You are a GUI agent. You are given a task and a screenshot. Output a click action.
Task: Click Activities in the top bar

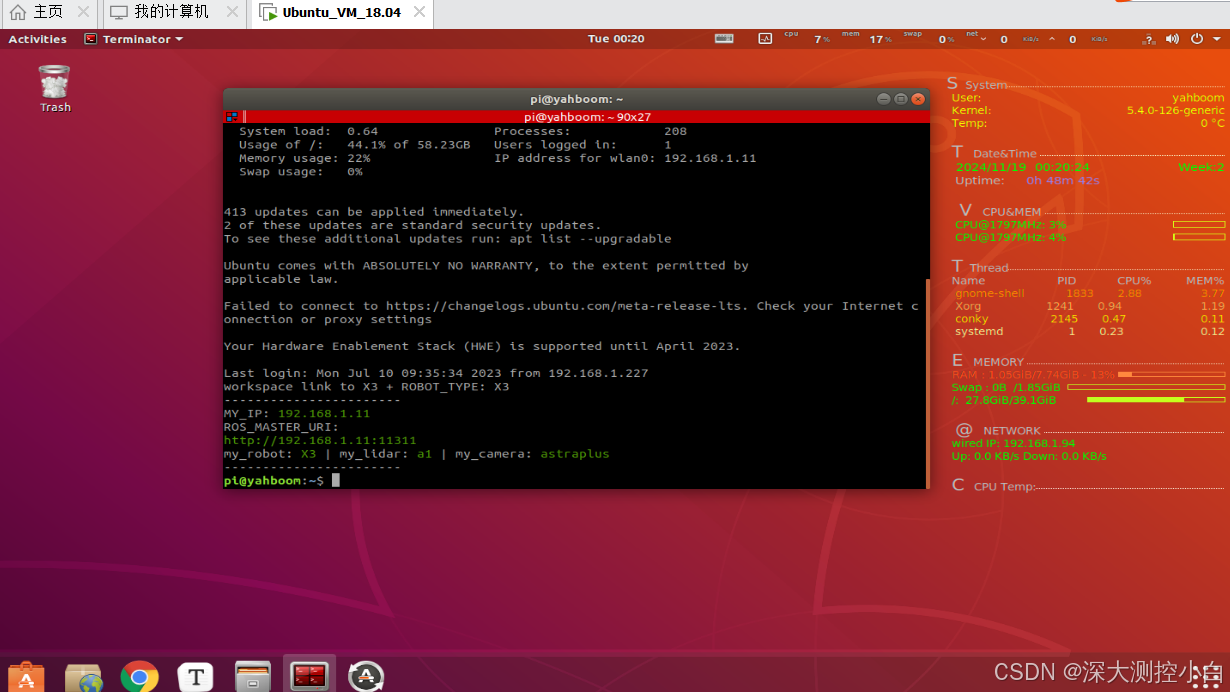(x=37, y=39)
